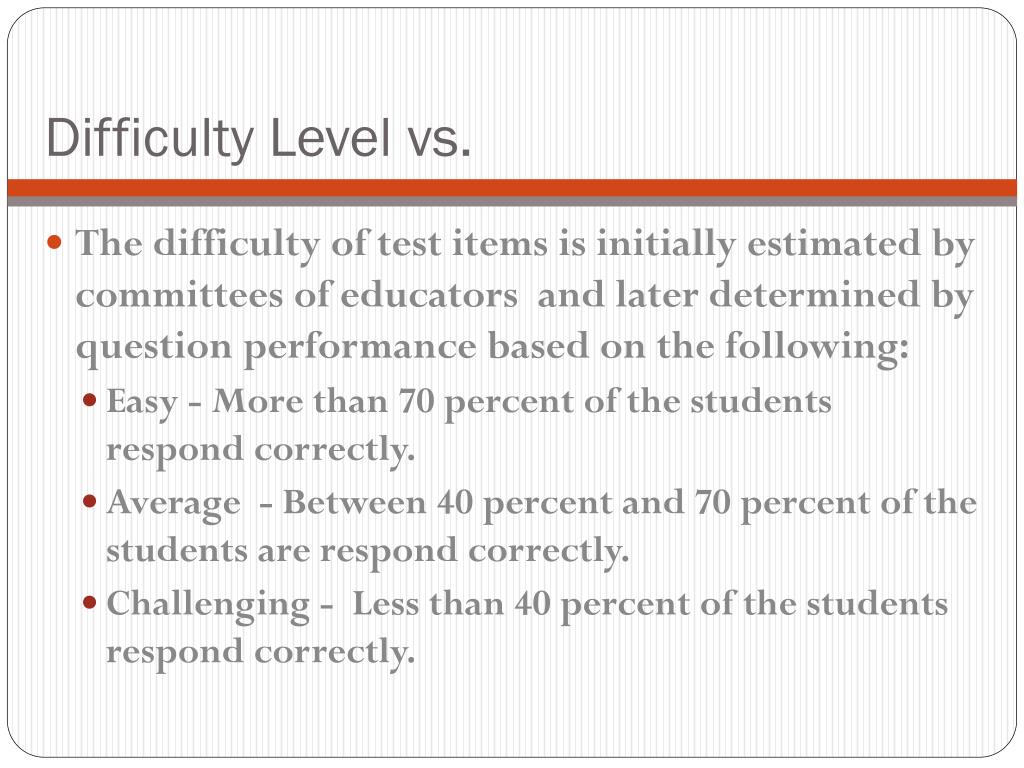
Task: Click "Less than 40 percent of the students"
Action: pos(650,603)
